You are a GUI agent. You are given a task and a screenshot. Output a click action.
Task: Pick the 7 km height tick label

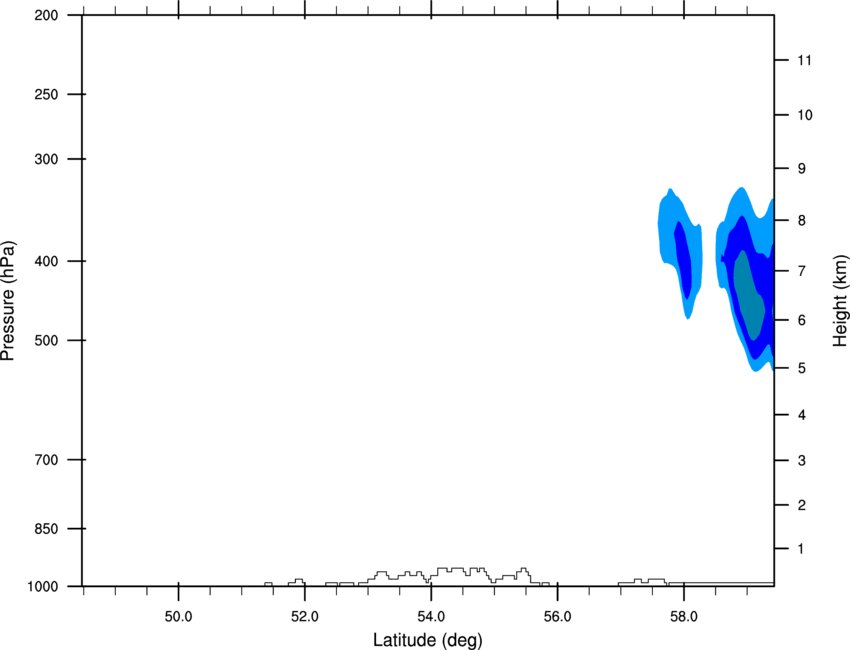tap(802, 271)
